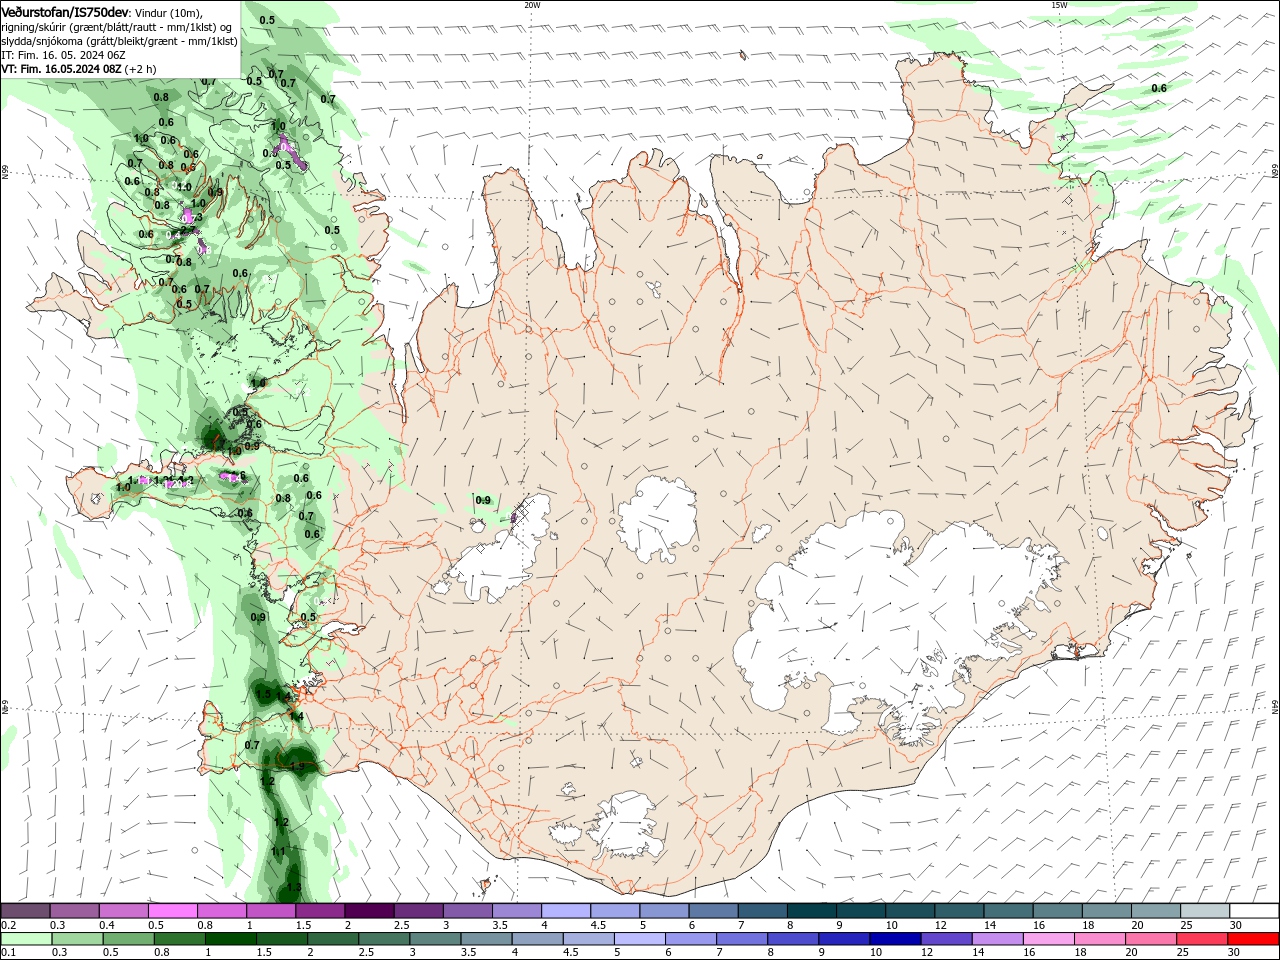Click the 15W longitude label at top
Screen dimensions: 1280x960
click(x=1059, y=4)
